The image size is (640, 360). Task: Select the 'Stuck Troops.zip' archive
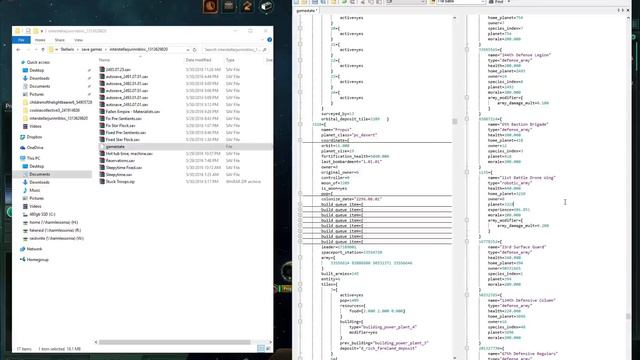(120, 182)
